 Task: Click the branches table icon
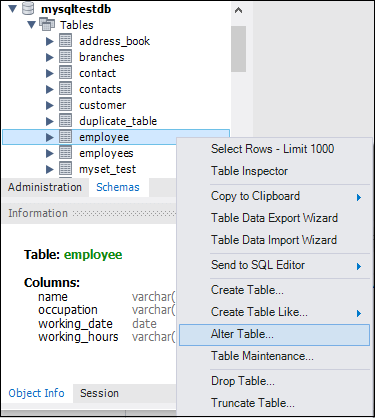(x=65, y=57)
